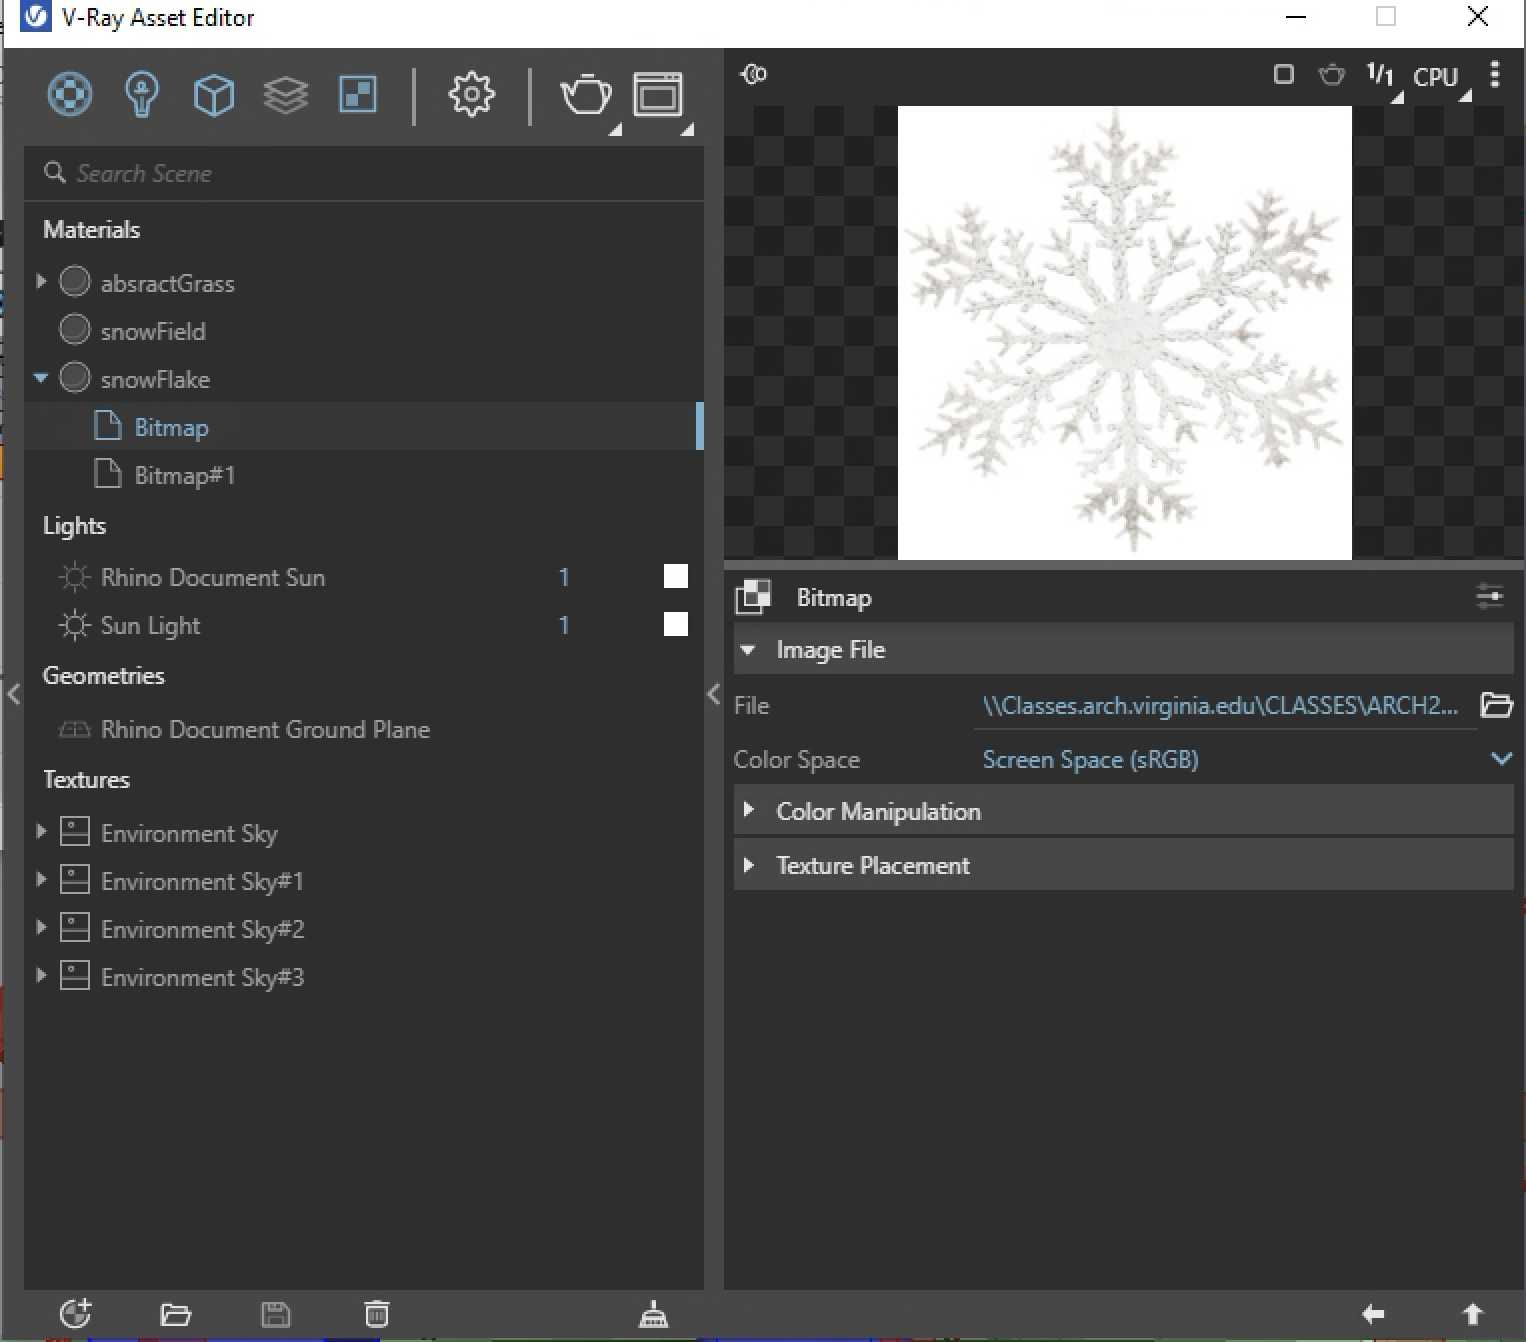
Task: Expand the absractGrass material
Action: coord(41,282)
